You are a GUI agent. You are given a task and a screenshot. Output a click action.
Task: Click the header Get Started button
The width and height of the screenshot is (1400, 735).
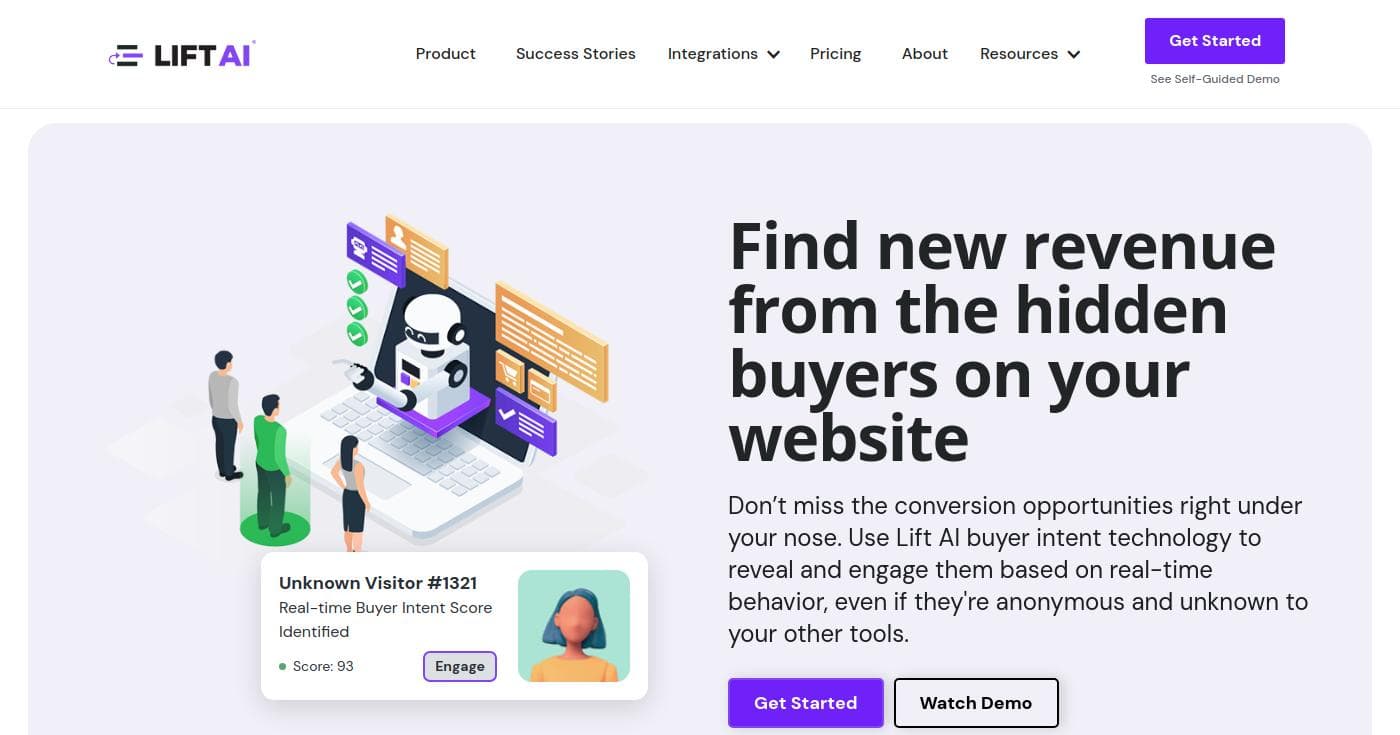pyautogui.click(x=1214, y=41)
